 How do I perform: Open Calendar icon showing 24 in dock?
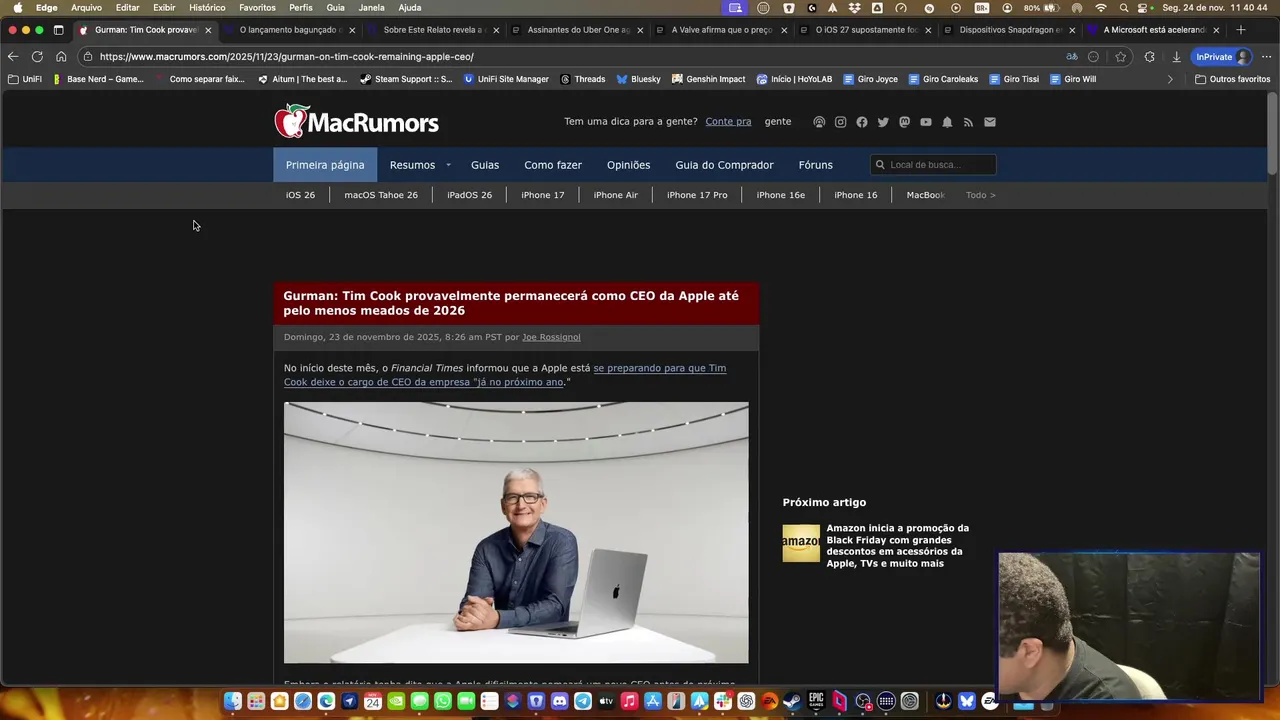click(373, 702)
